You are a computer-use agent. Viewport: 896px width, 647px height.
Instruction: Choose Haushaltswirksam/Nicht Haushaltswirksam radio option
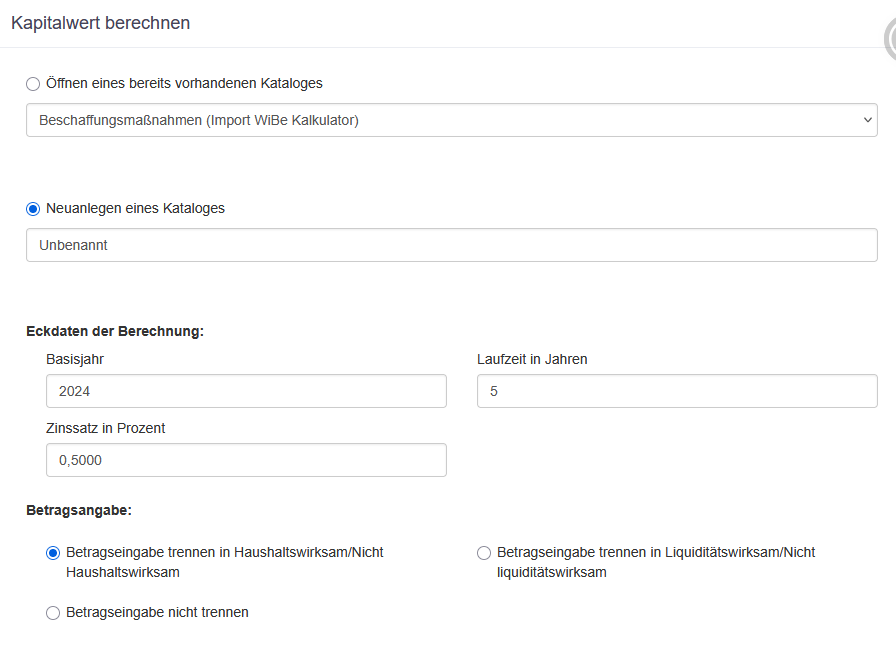[53, 553]
